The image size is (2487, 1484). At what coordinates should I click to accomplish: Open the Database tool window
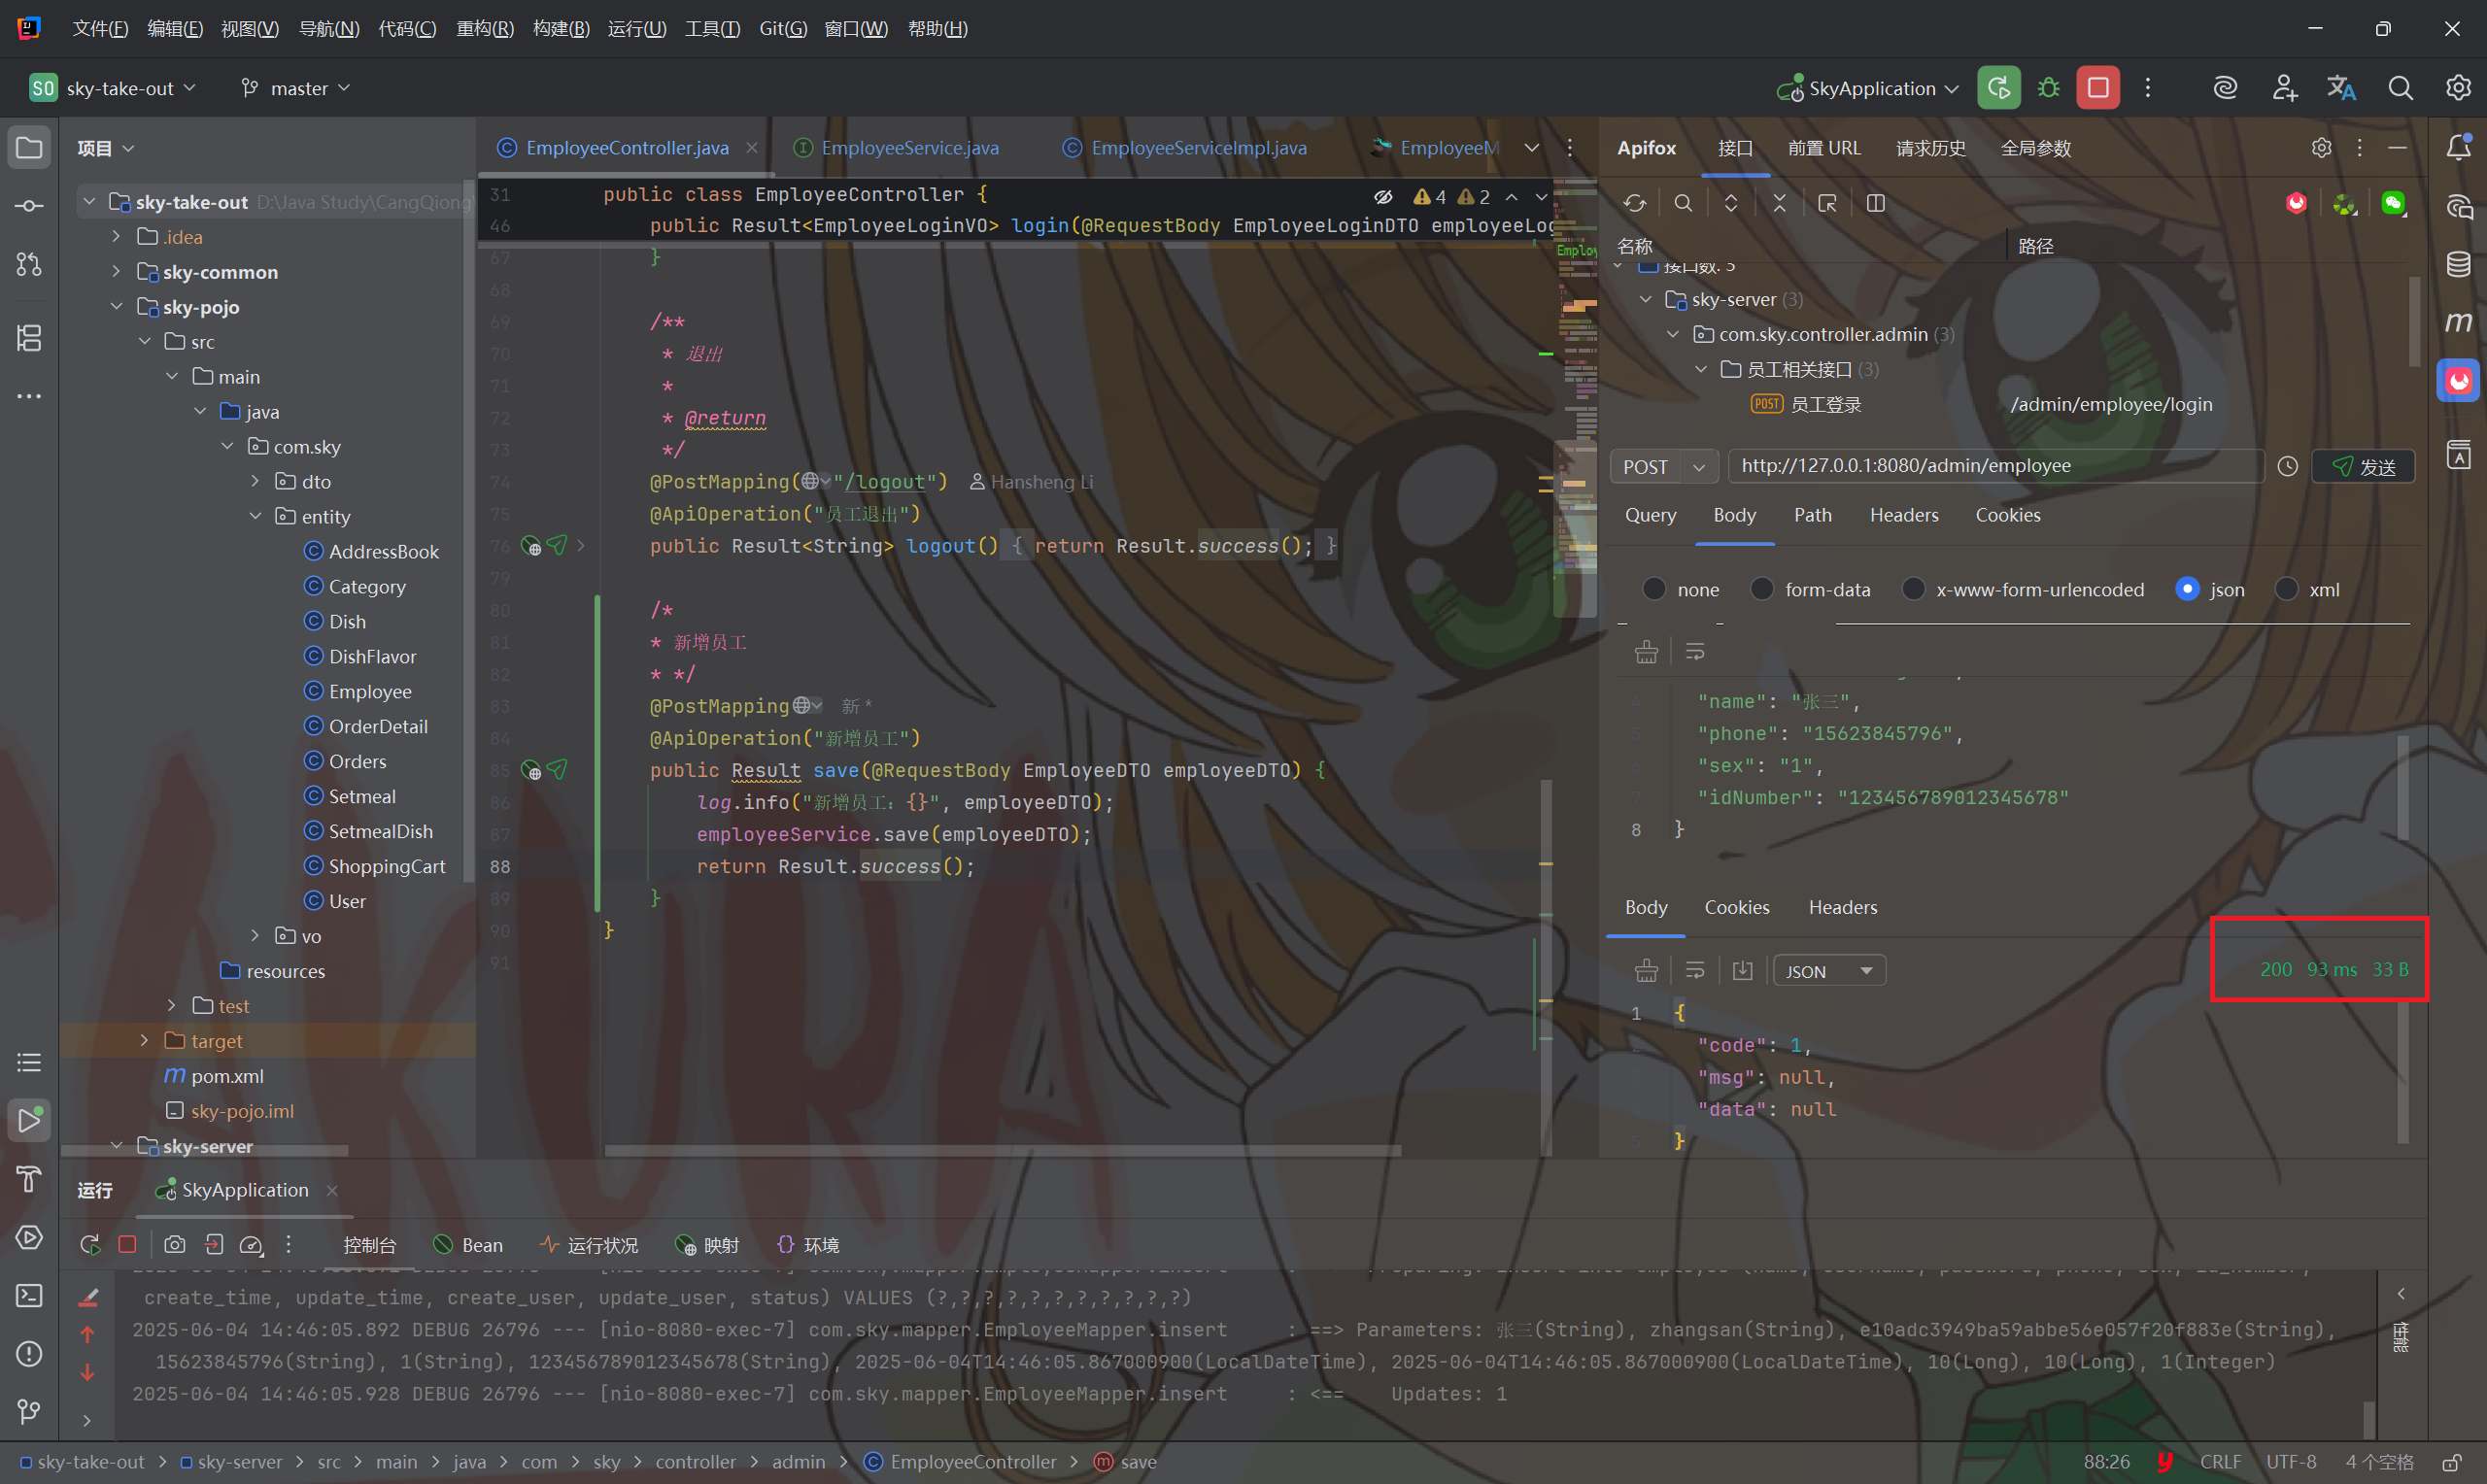2459,264
